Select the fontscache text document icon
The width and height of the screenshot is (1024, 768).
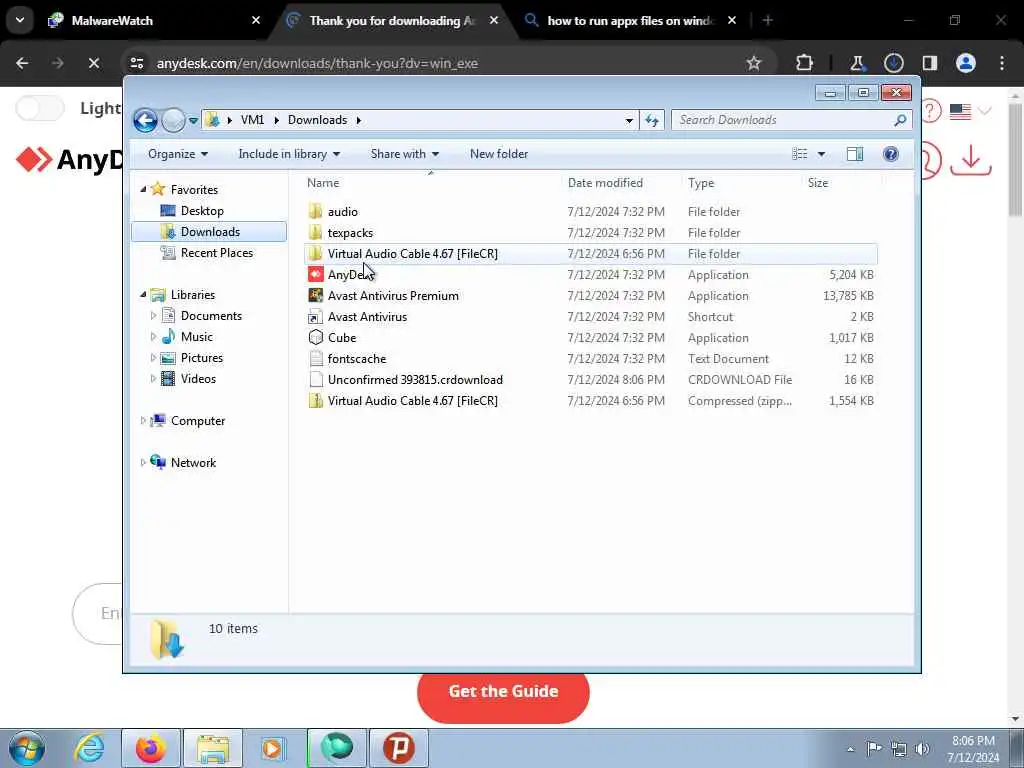pos(315,359)
